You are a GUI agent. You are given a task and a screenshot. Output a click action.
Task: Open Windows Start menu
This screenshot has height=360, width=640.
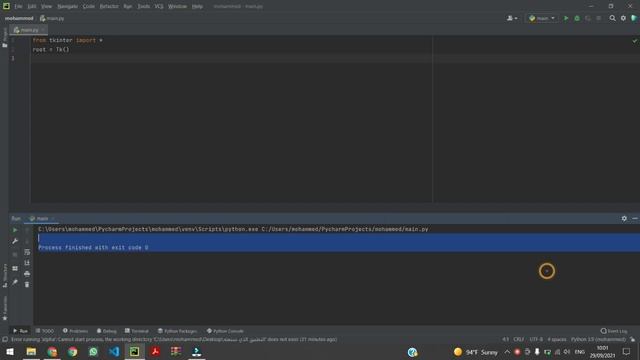coord(10,352)
